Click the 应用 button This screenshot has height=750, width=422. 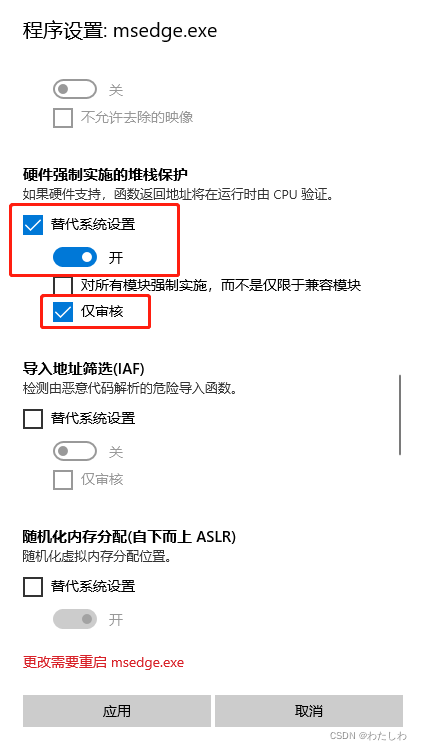click(x=117, y=711)
